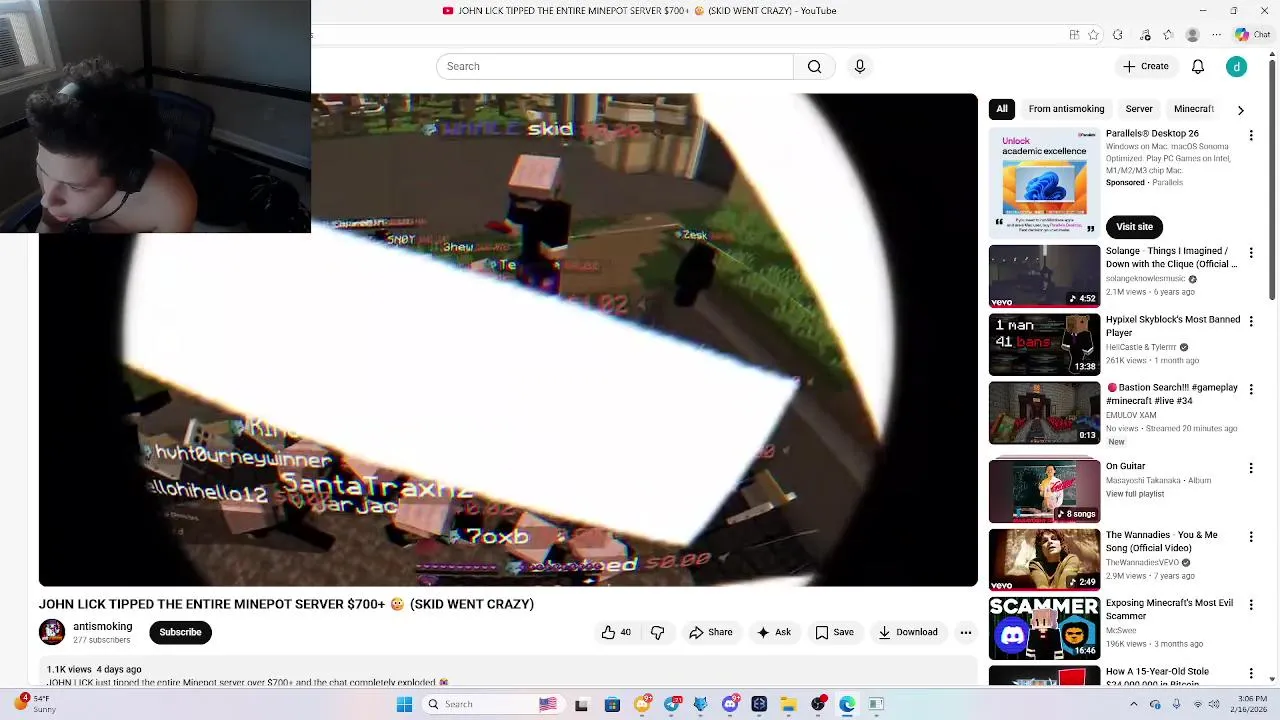The image size is (1280, 720).
Task: Click the YouTube search input field
Action: (x=614, y=66)
